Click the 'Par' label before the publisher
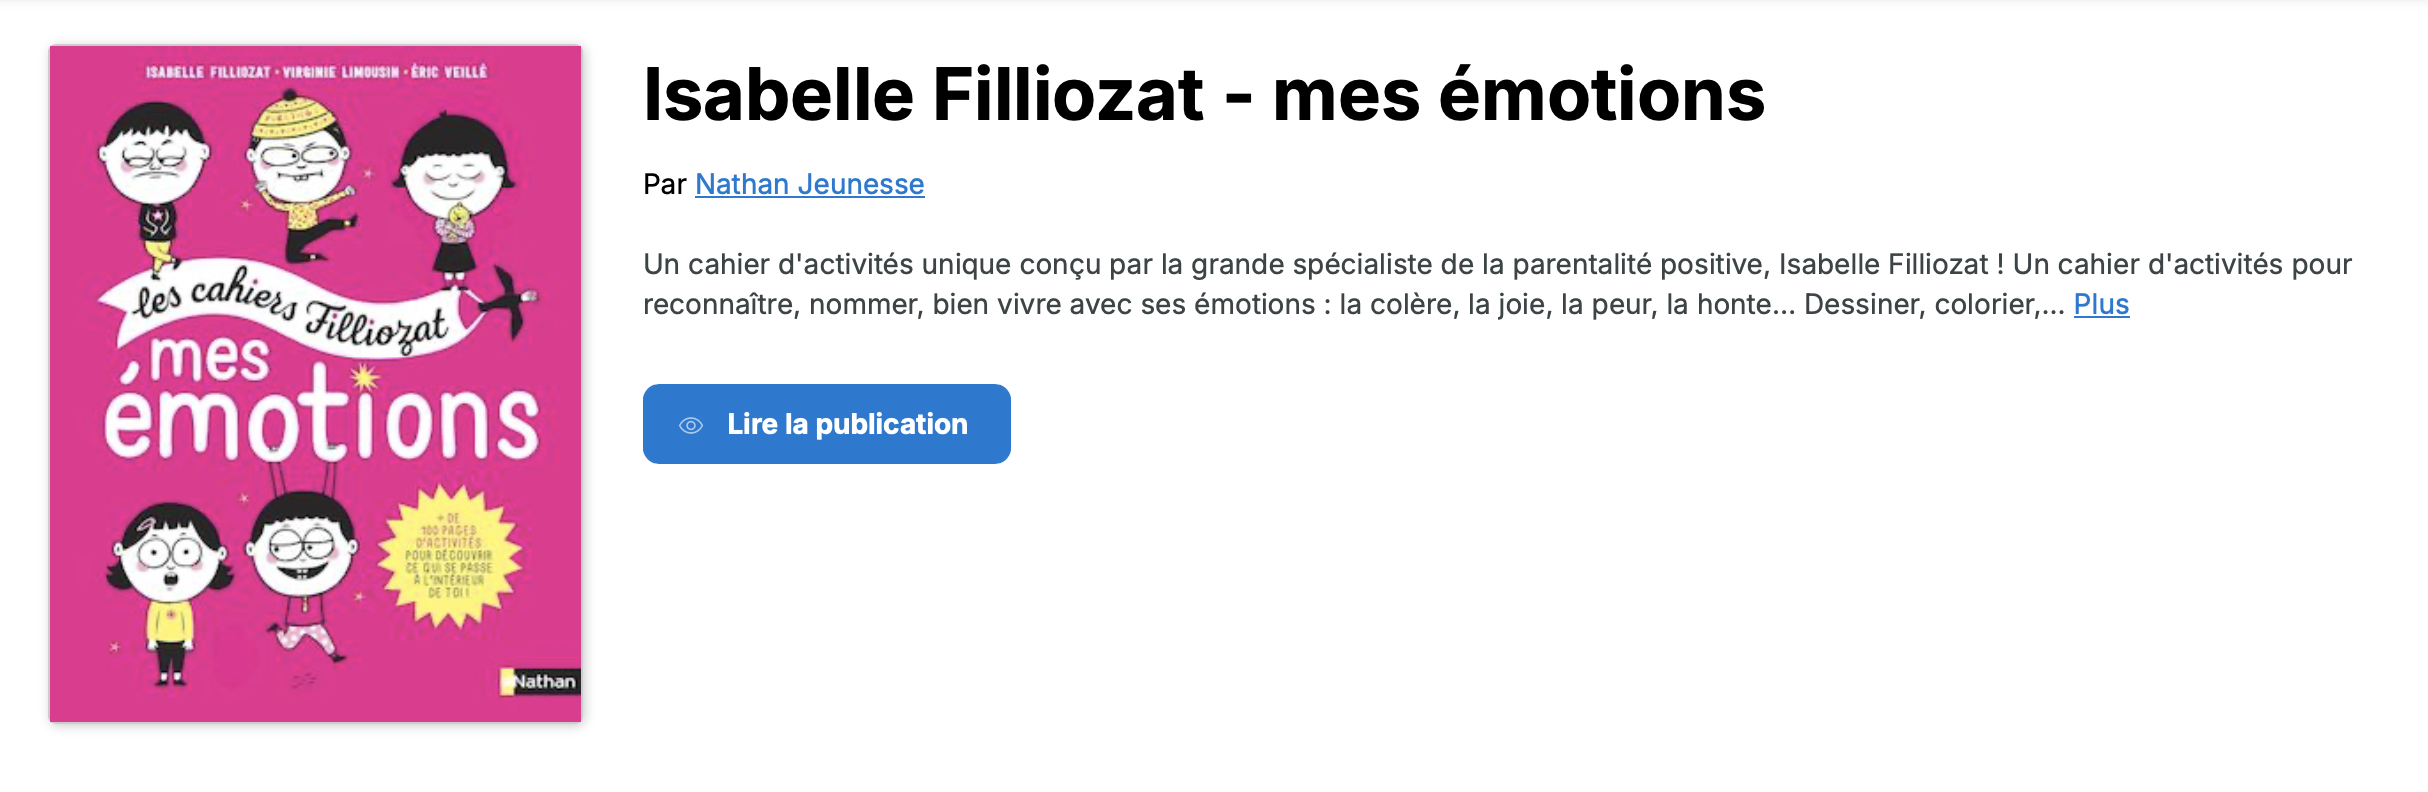The width and height of the screenshot is (2428, 792). (664, 184)
